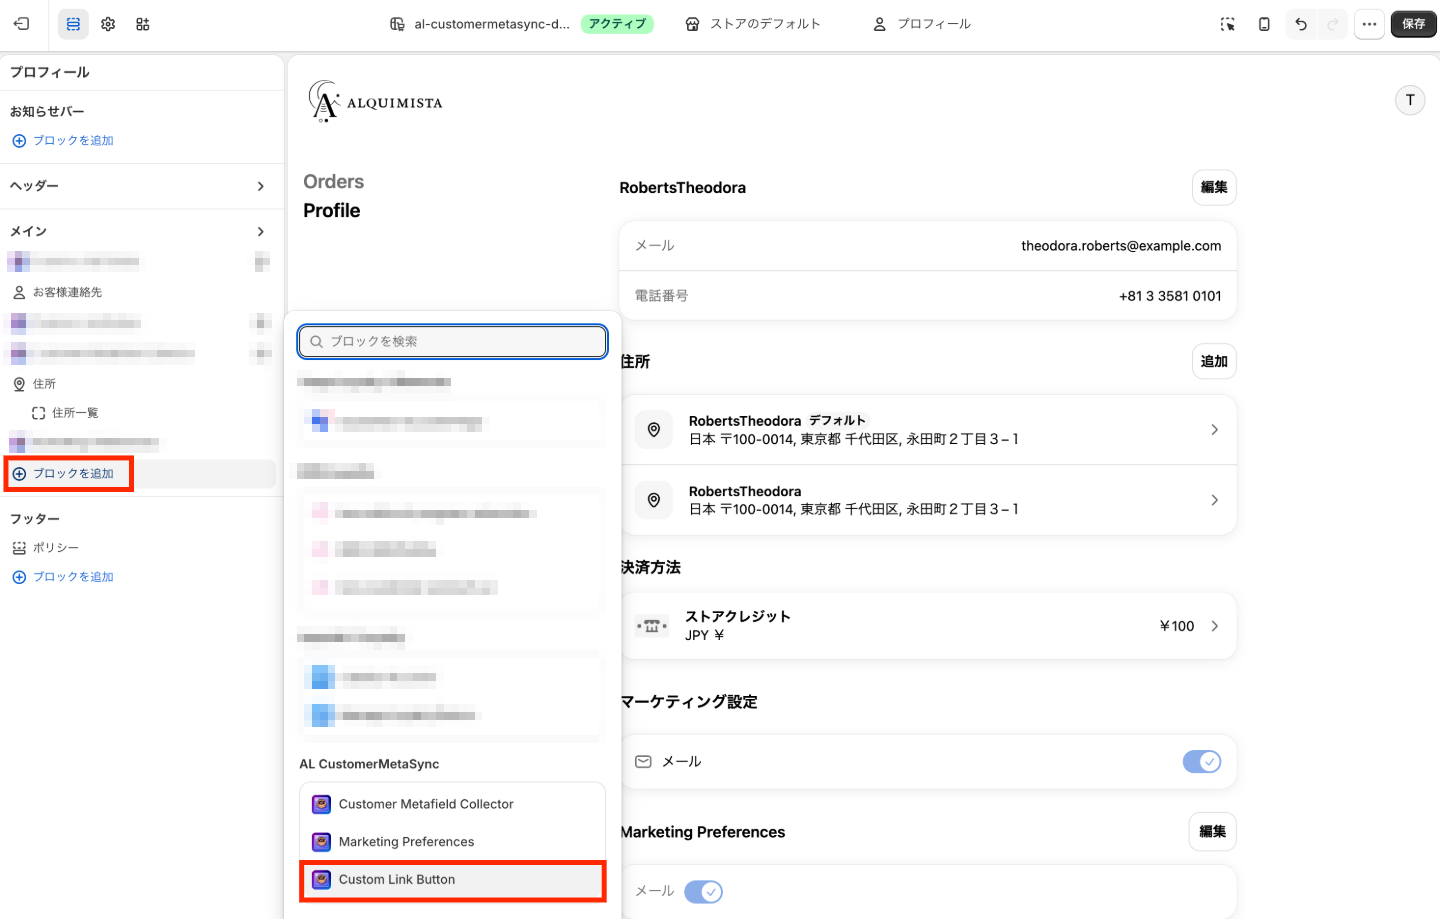Click the お客様連絡先 person icon
1440x919 pixels.
click(19, 293)
